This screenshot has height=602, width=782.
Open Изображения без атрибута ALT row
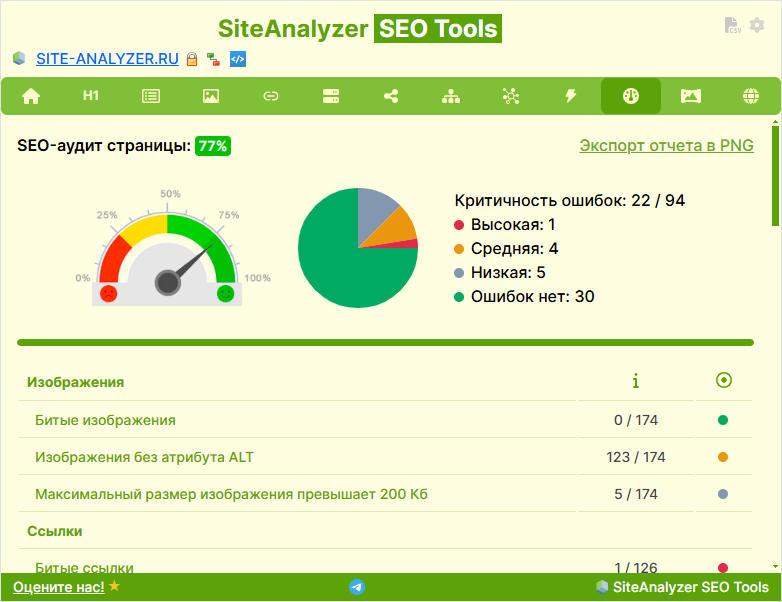[x=385, y=457]
